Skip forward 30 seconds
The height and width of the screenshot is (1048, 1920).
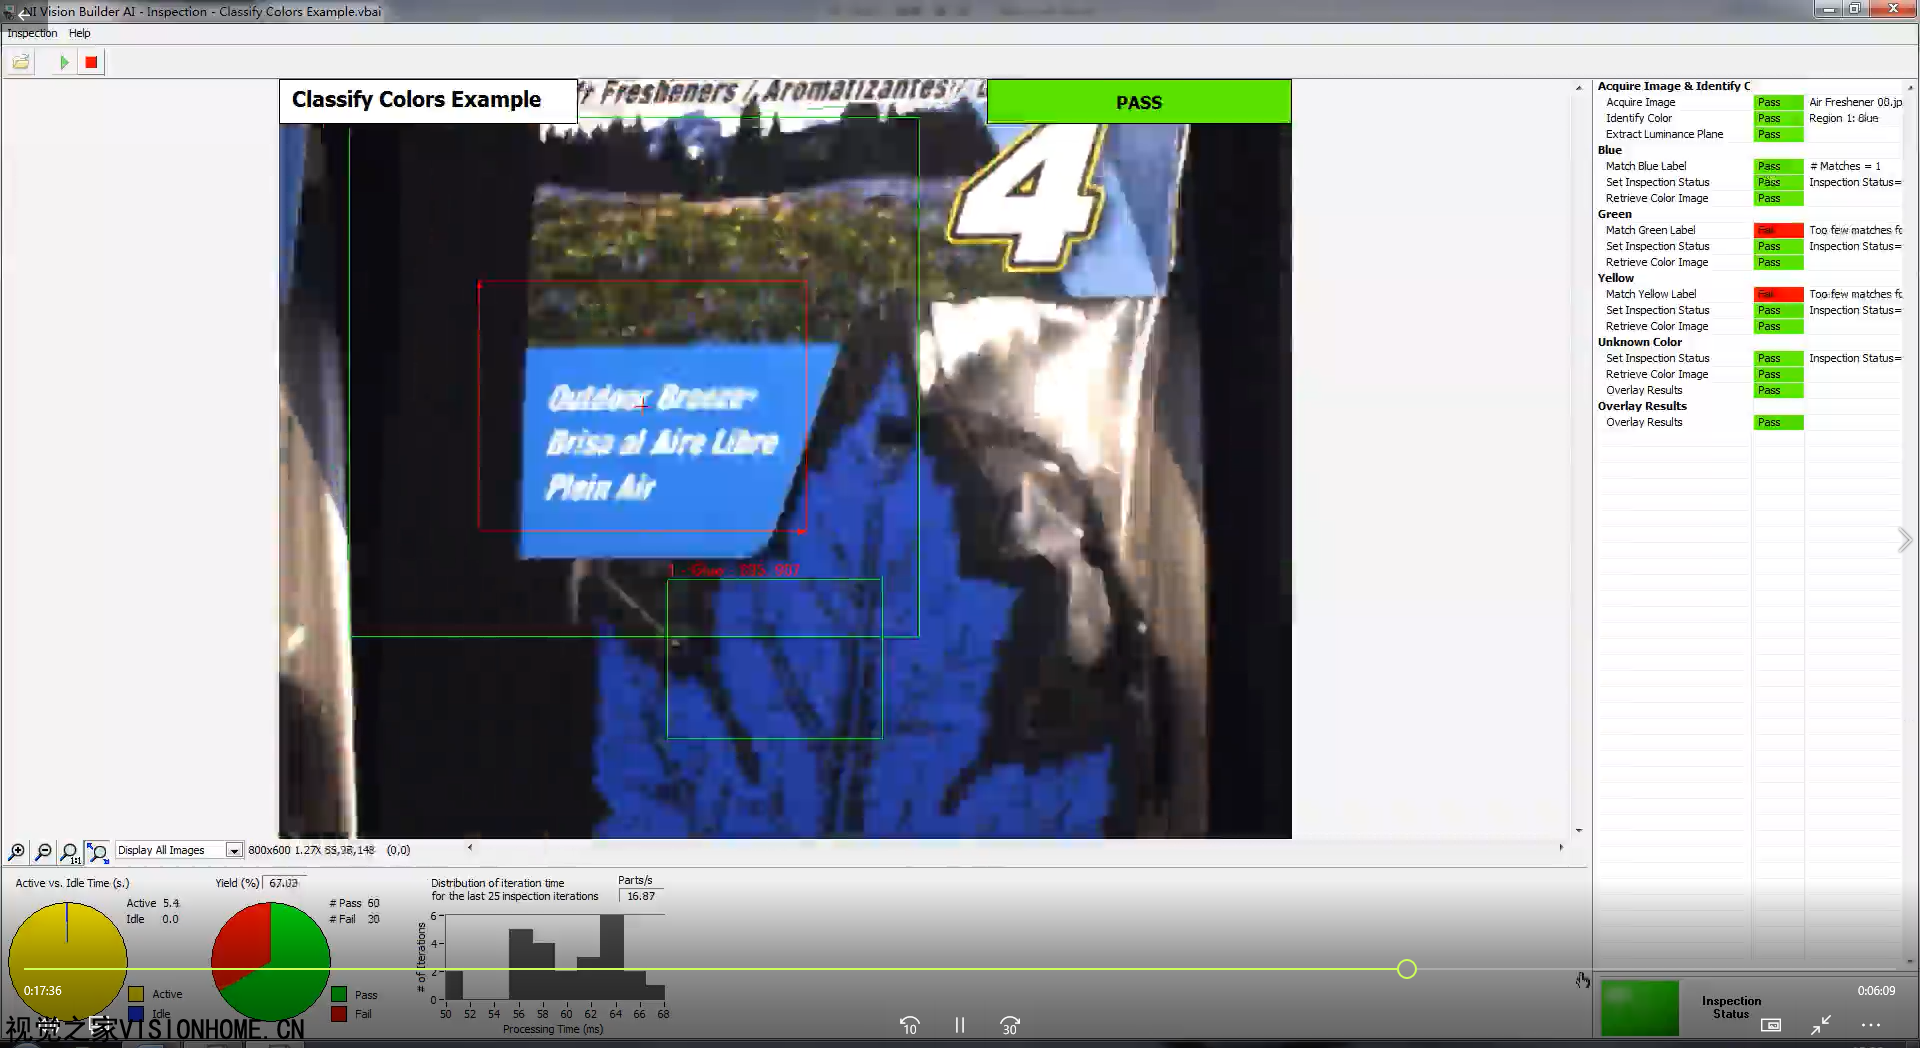1010,1025
